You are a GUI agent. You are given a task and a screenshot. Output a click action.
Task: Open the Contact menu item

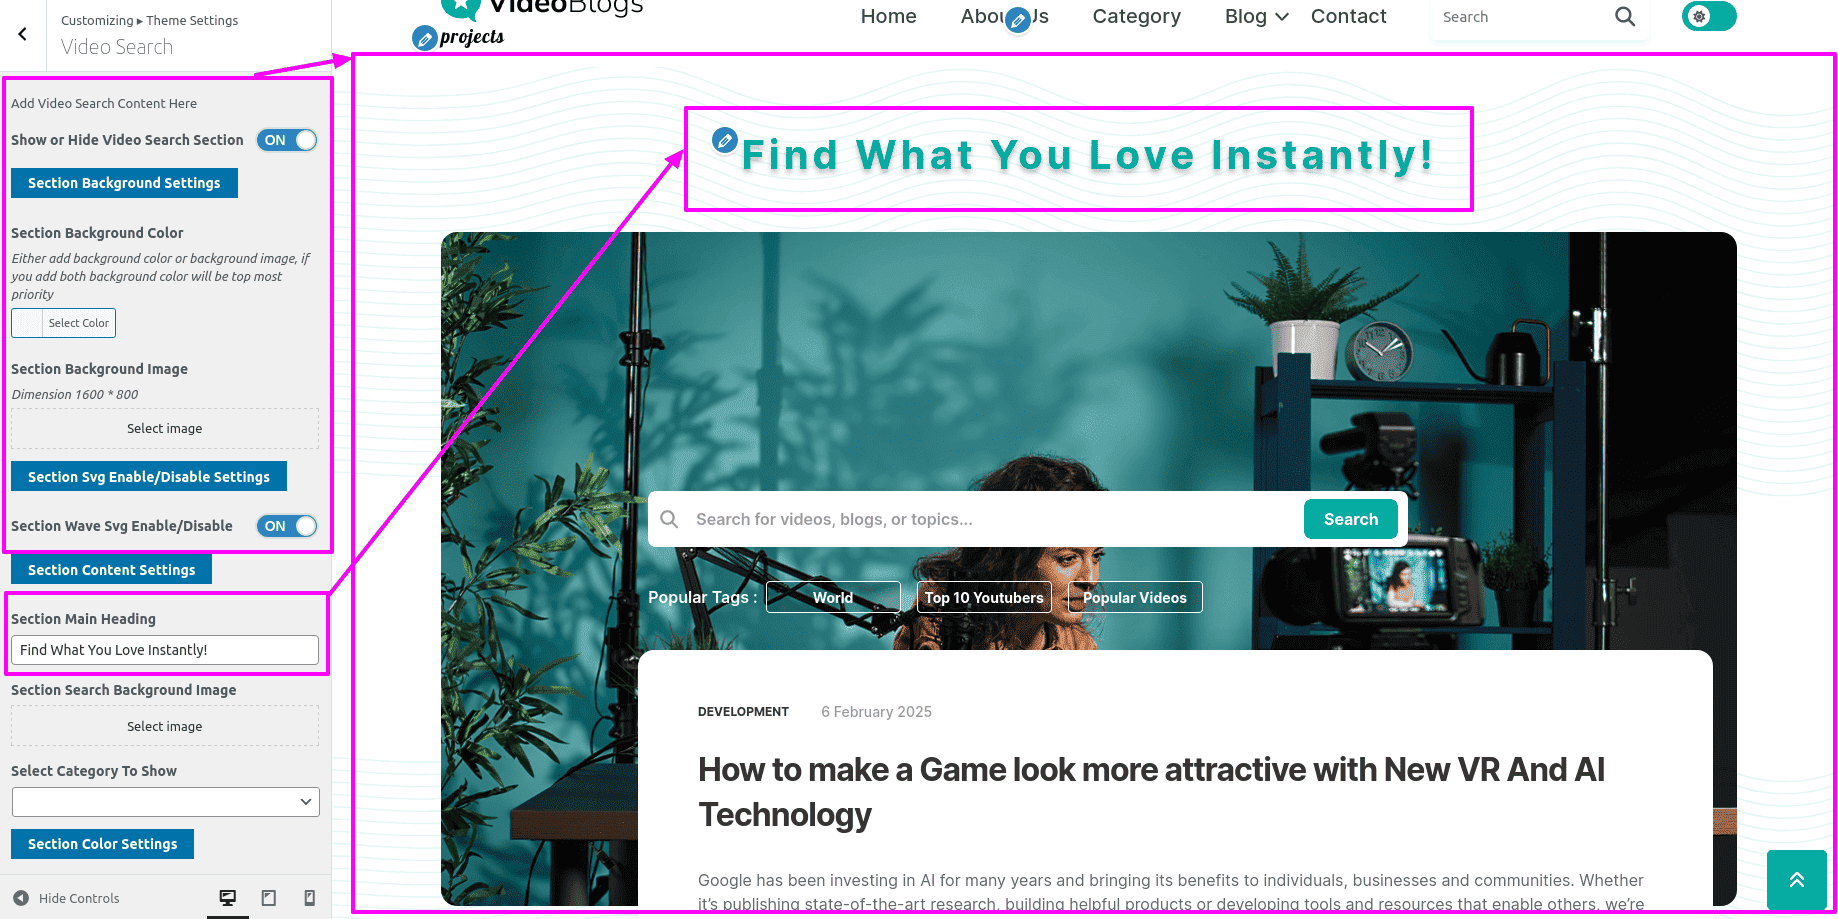pyautogui.click(x=1348, y=17)
